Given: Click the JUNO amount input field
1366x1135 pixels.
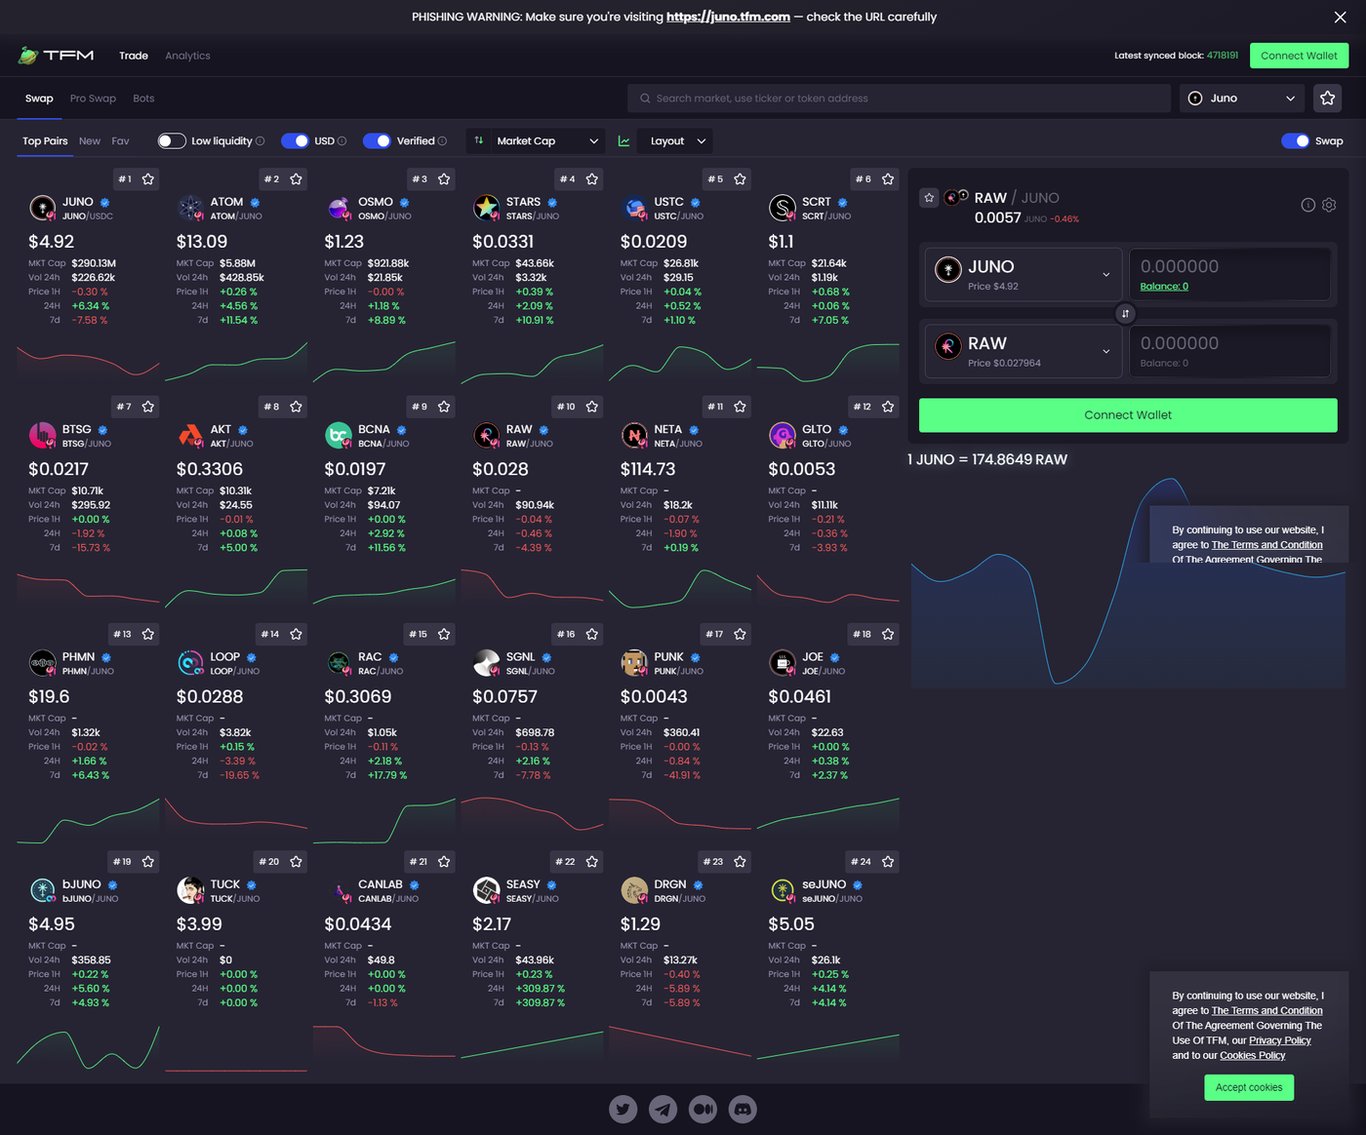Looking at the screenshot, I should tap(1230, 274).
